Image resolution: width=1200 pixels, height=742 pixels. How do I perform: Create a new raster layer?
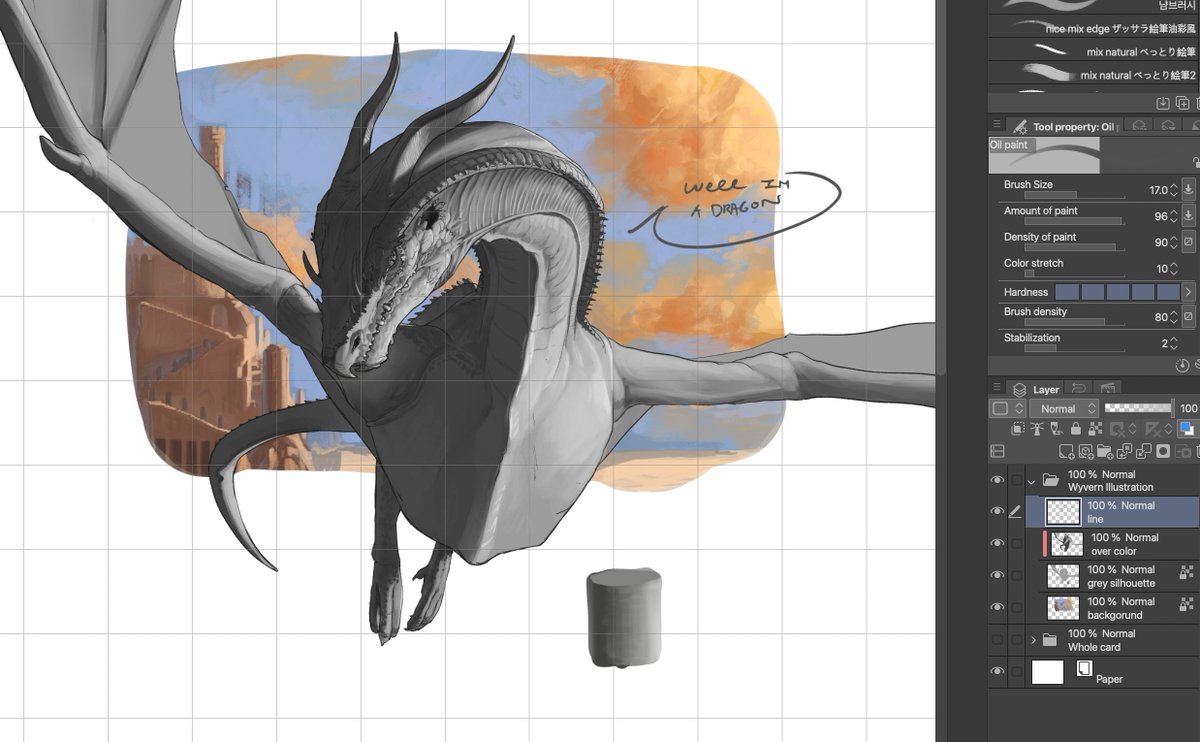pos(1067,452)
